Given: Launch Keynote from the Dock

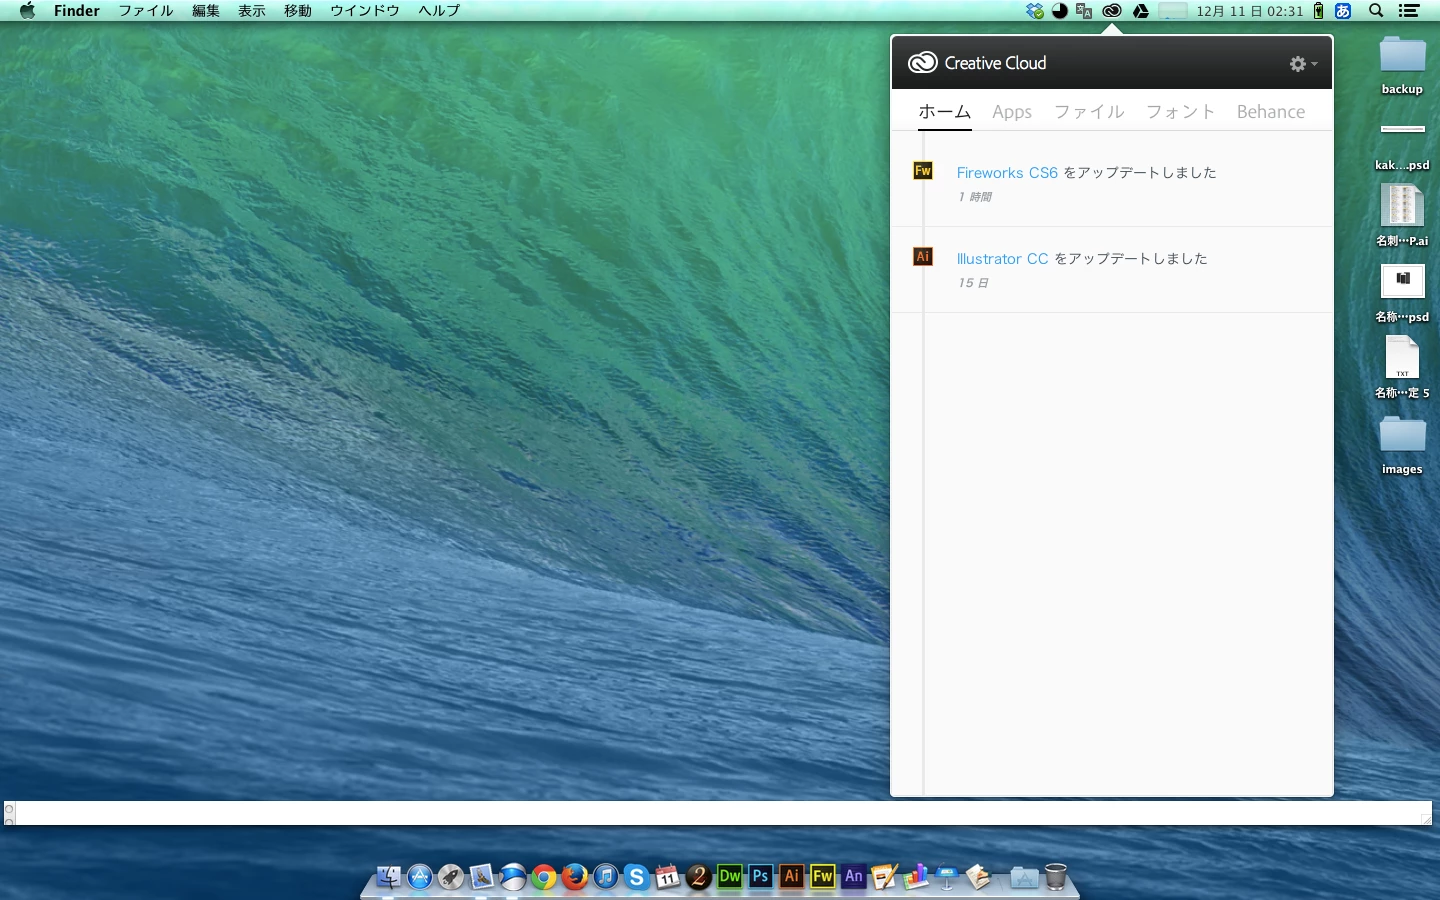Looking at the screenshot, I should pos(947,877).
